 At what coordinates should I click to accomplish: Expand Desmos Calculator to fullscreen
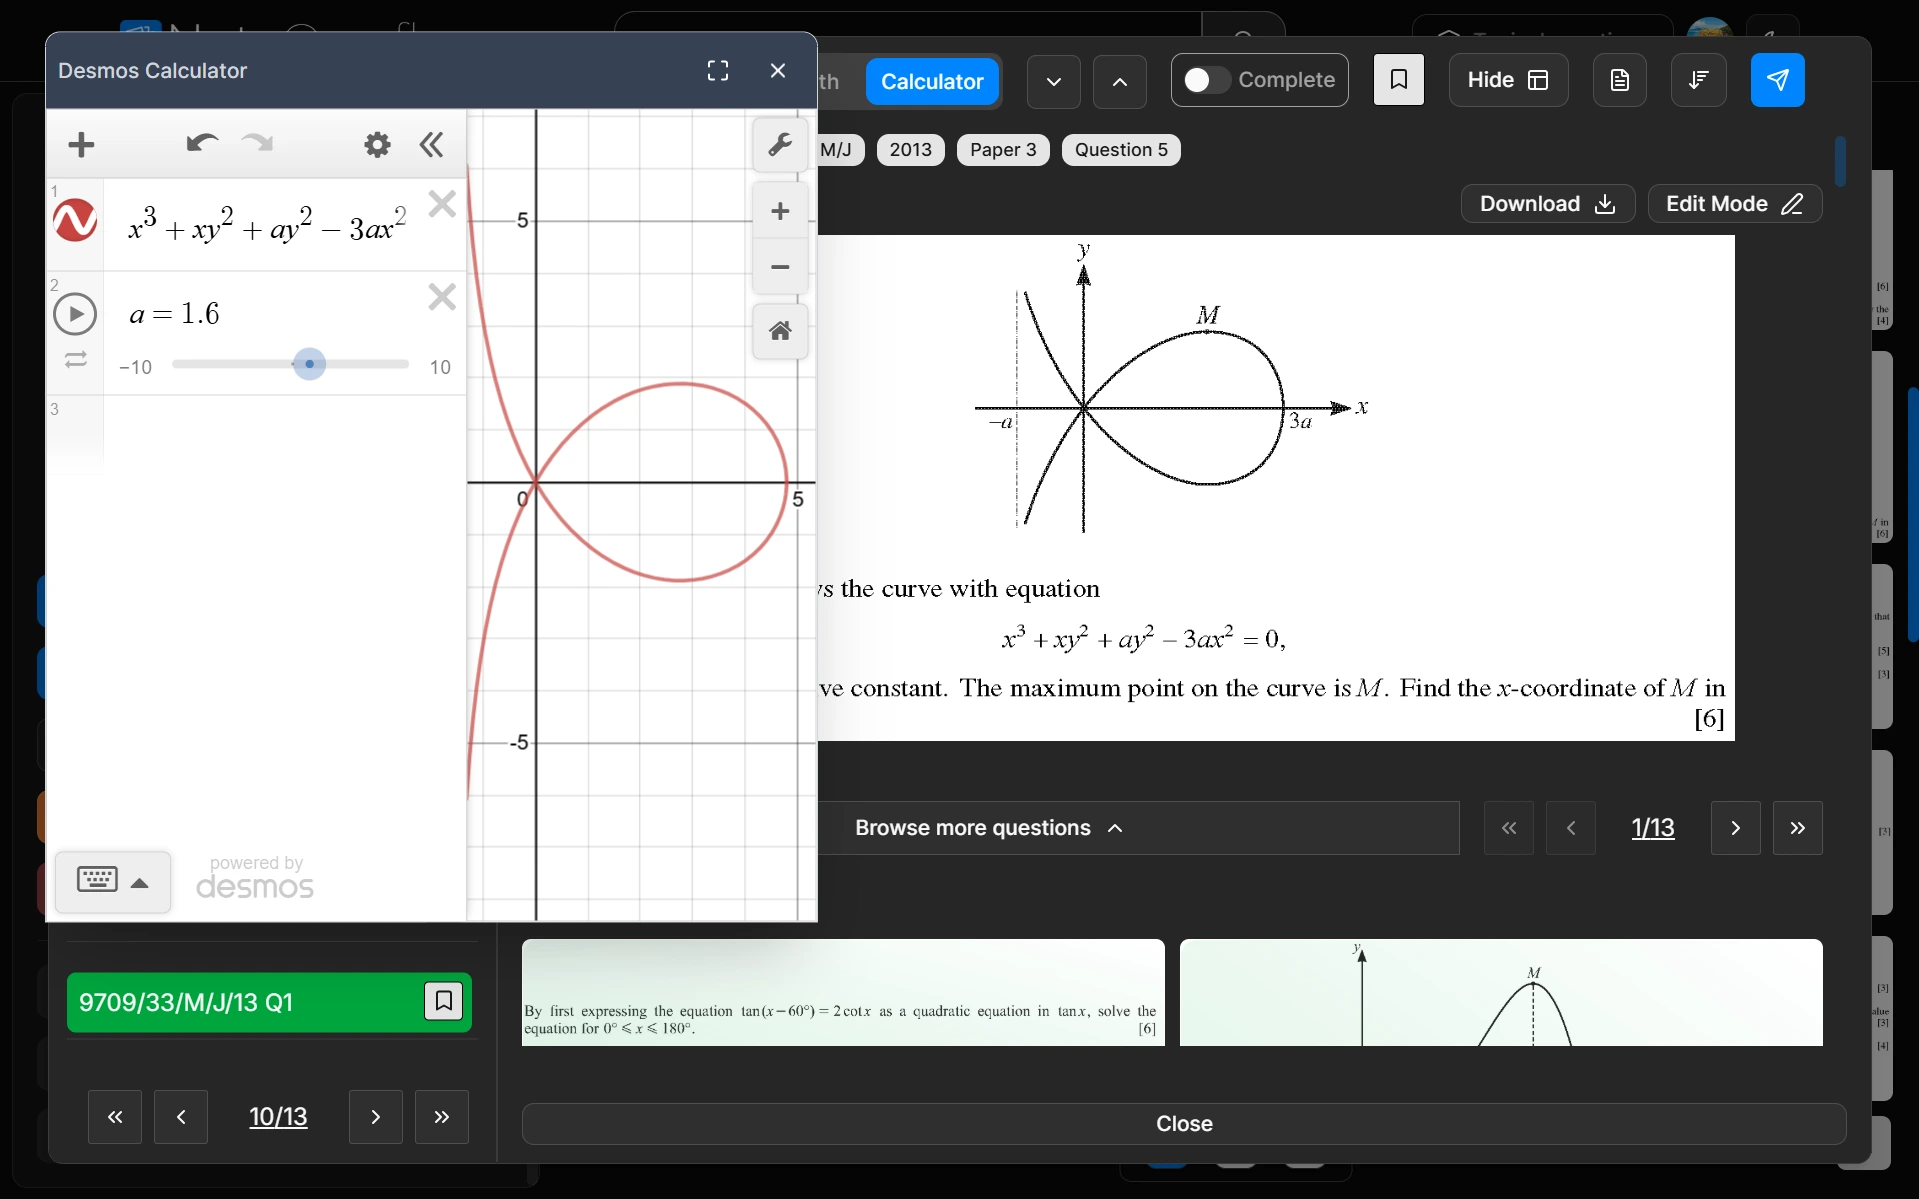coord(717,71)
